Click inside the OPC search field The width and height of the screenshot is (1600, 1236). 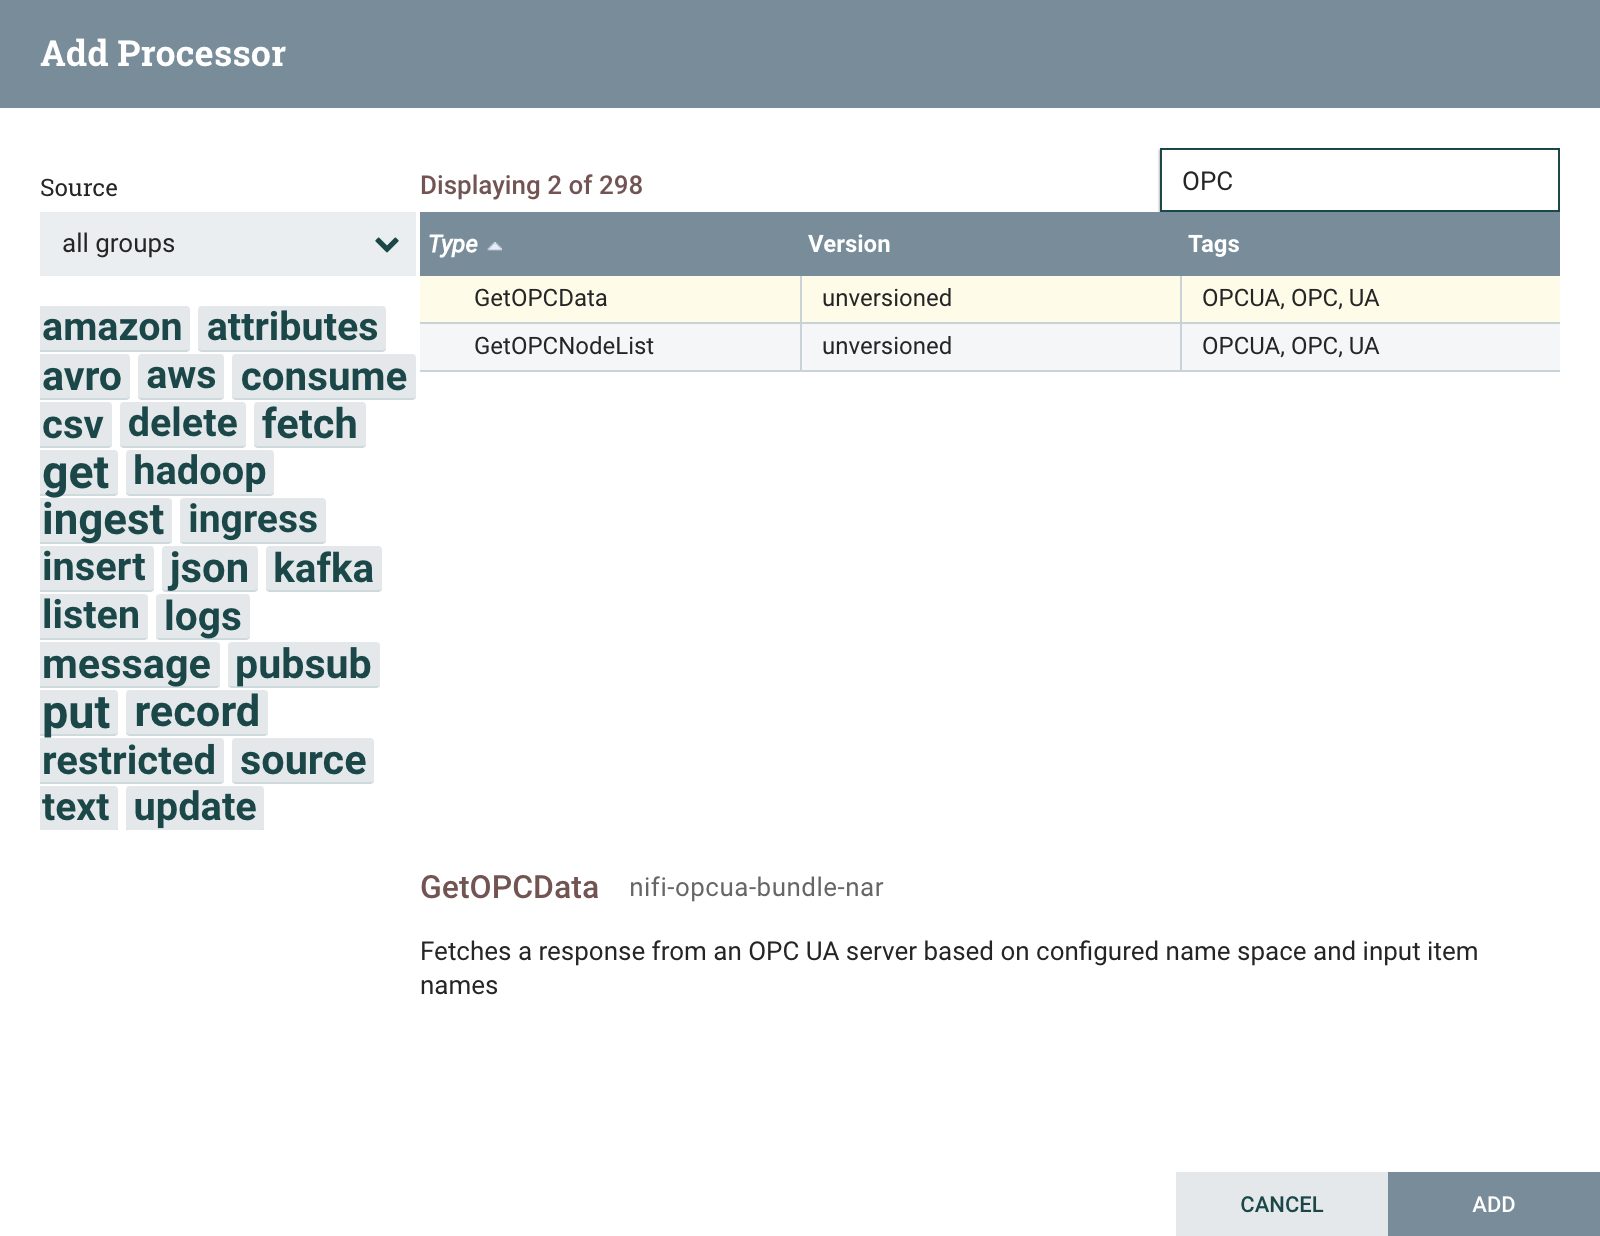pyautogui.click(x=1358, y=181)
